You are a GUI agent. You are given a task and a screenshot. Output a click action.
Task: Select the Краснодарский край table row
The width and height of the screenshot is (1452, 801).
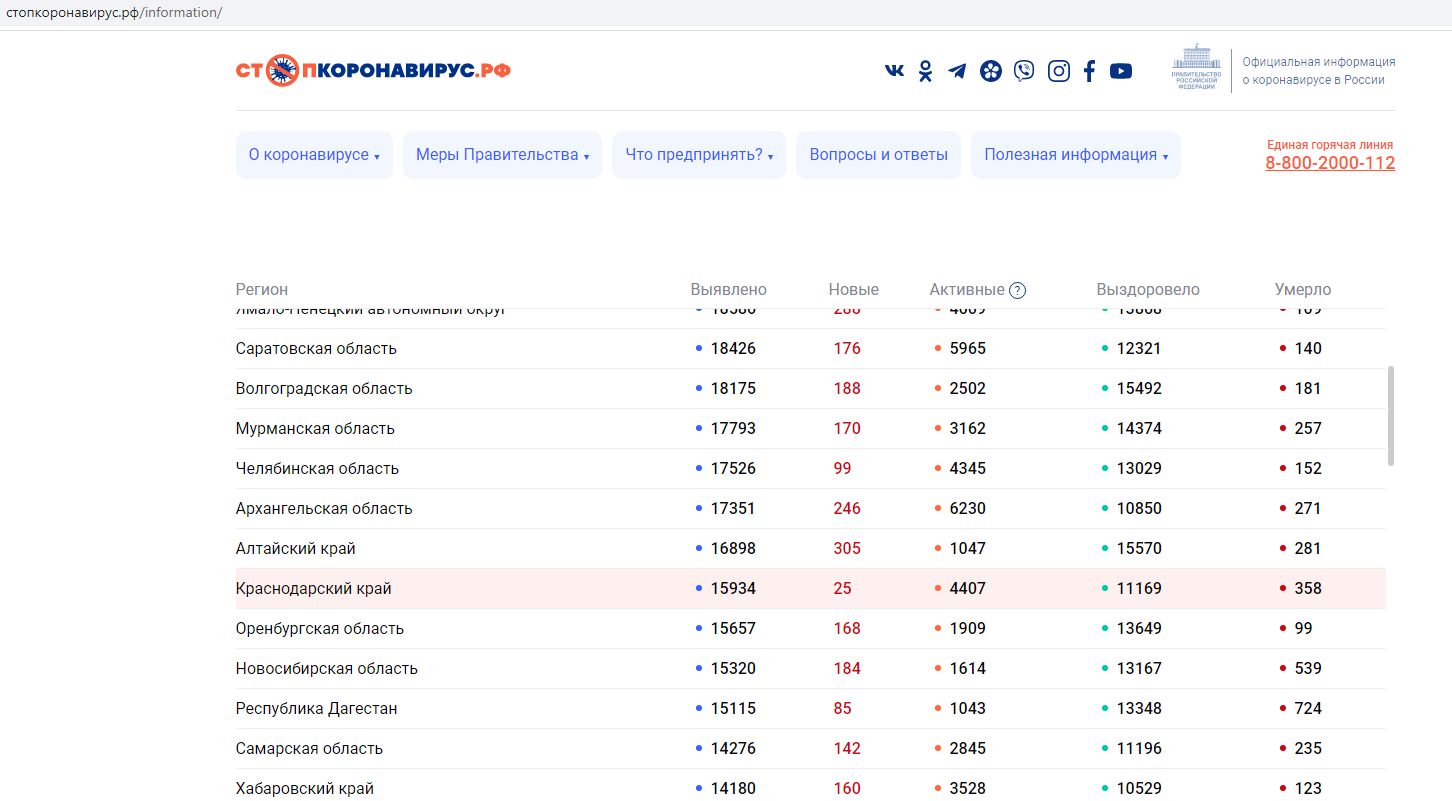(314, 589)
